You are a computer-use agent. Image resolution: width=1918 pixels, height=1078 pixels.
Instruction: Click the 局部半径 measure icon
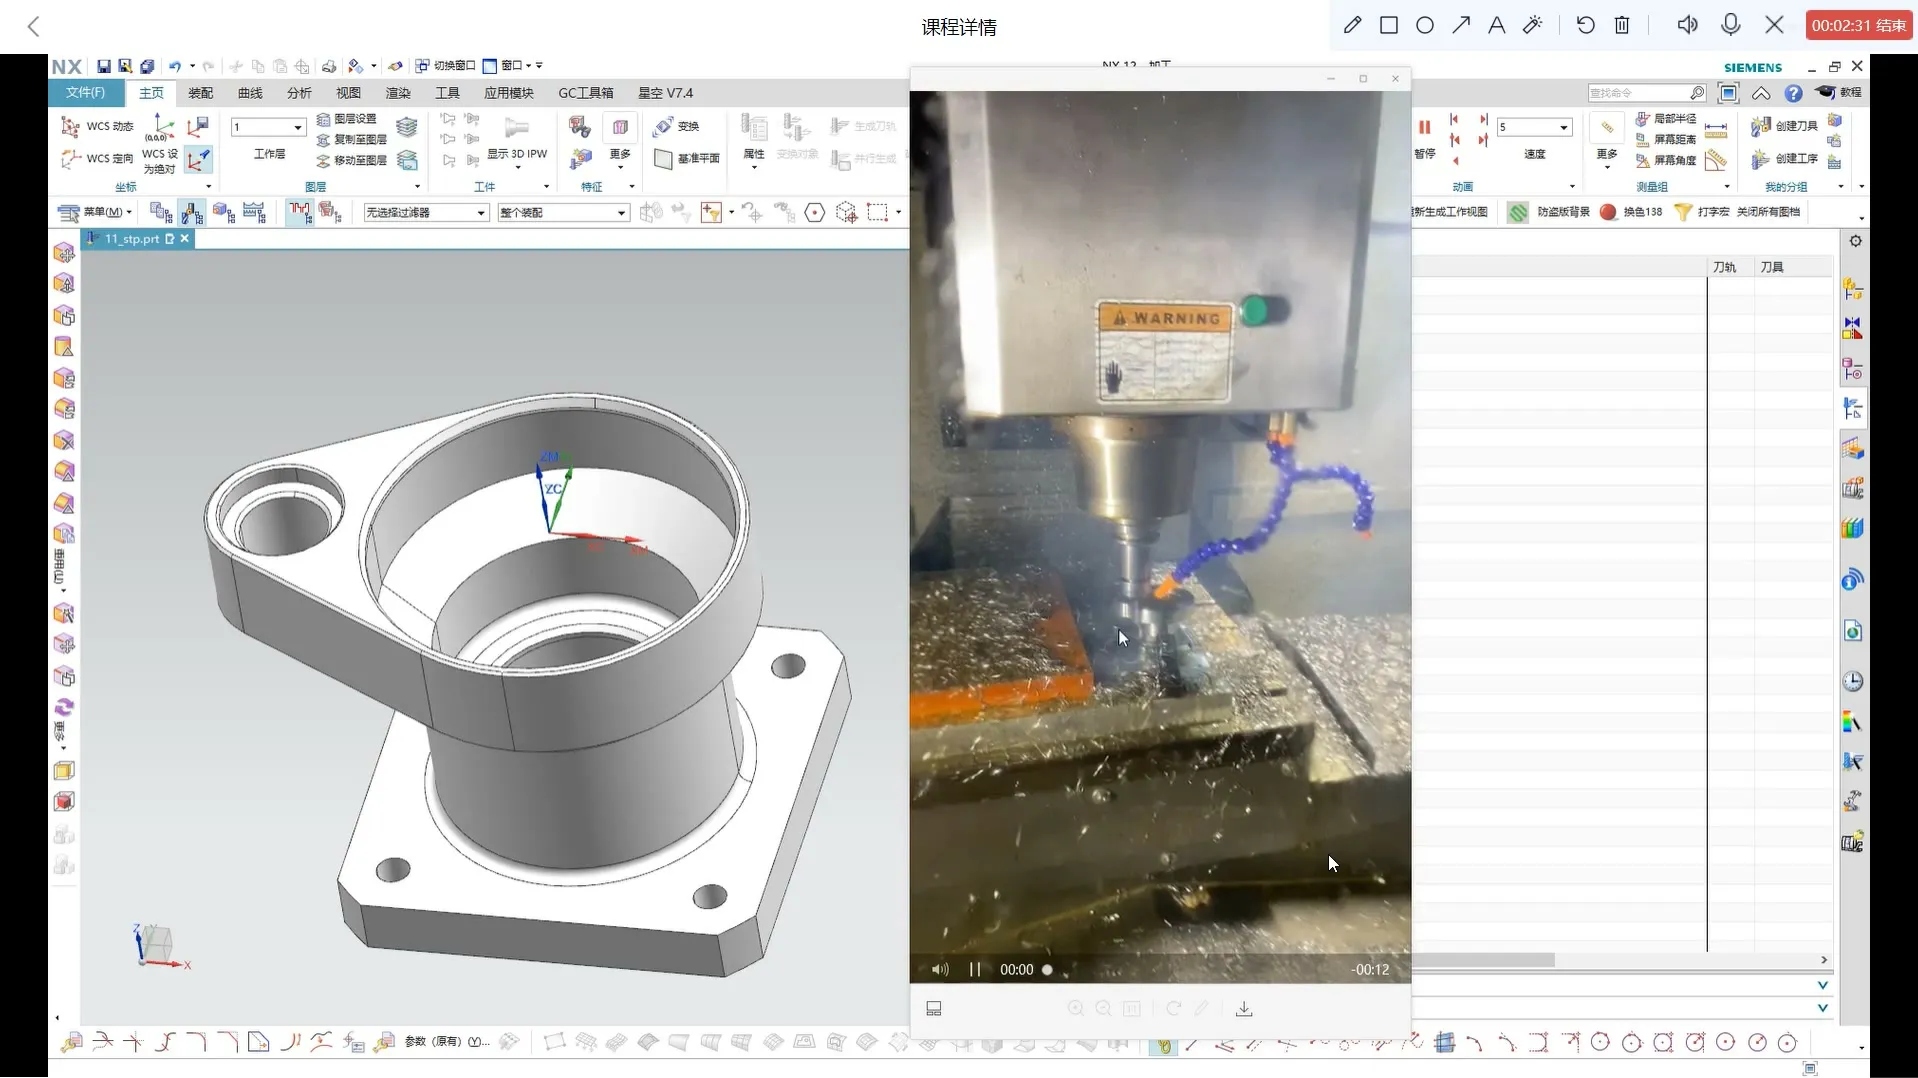[1643, 119]
